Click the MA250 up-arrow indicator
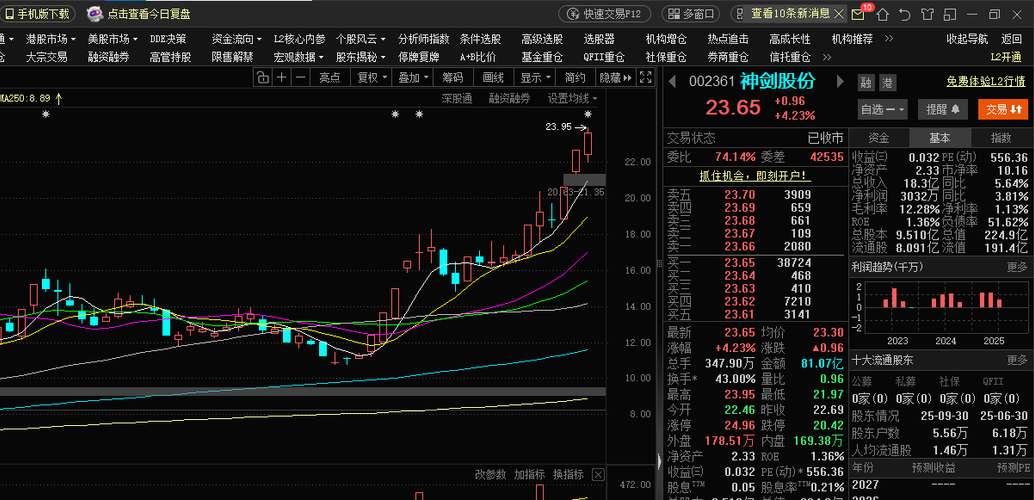 click(x=59, y=98)
